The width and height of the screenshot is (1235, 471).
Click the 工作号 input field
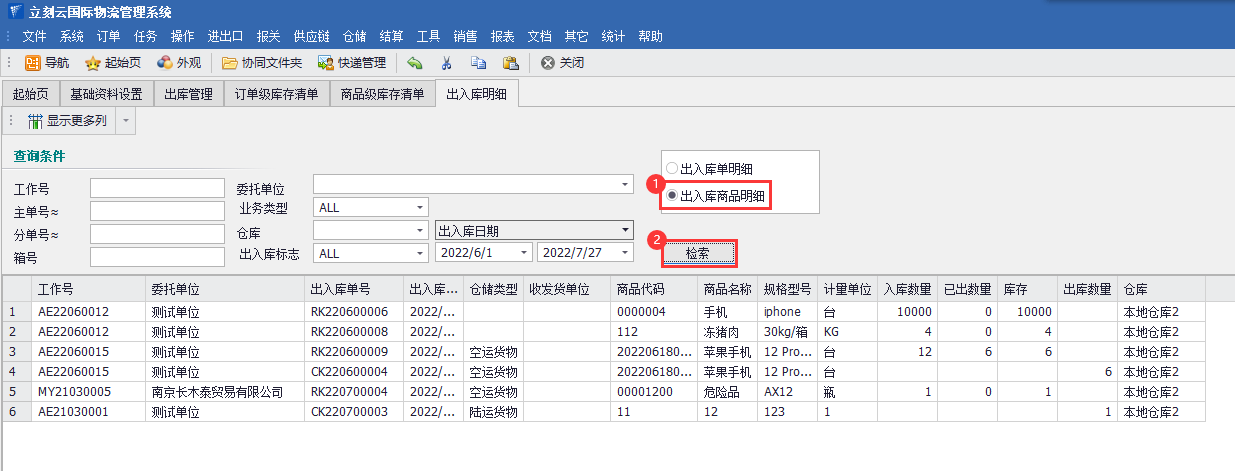click(x=157, y=189)
